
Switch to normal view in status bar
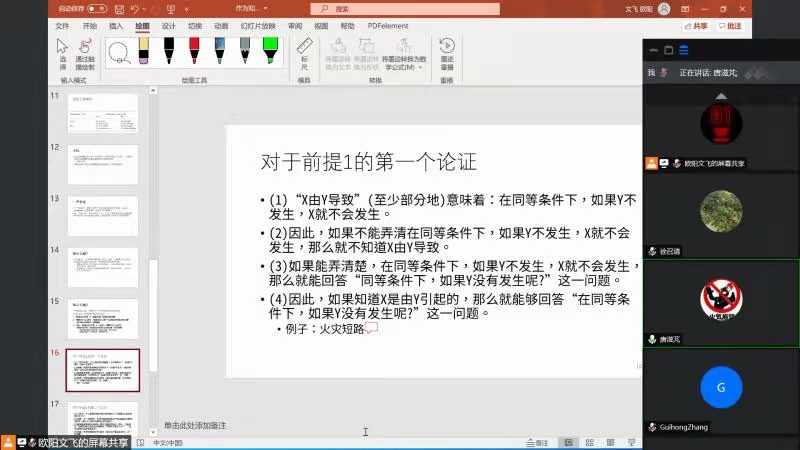click(567, 442)
